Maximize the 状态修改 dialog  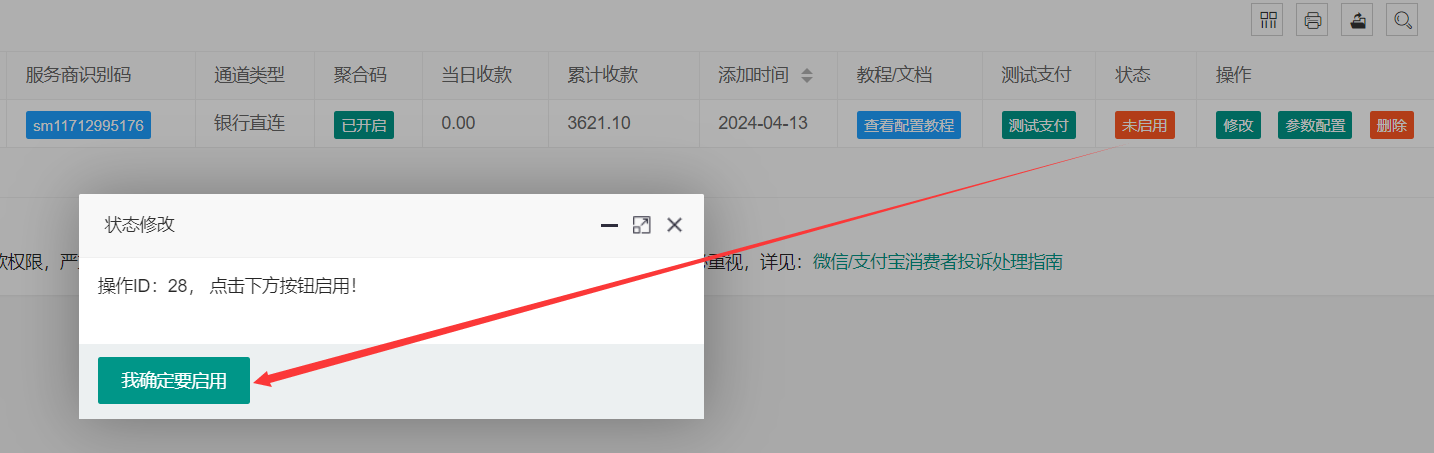641,225
